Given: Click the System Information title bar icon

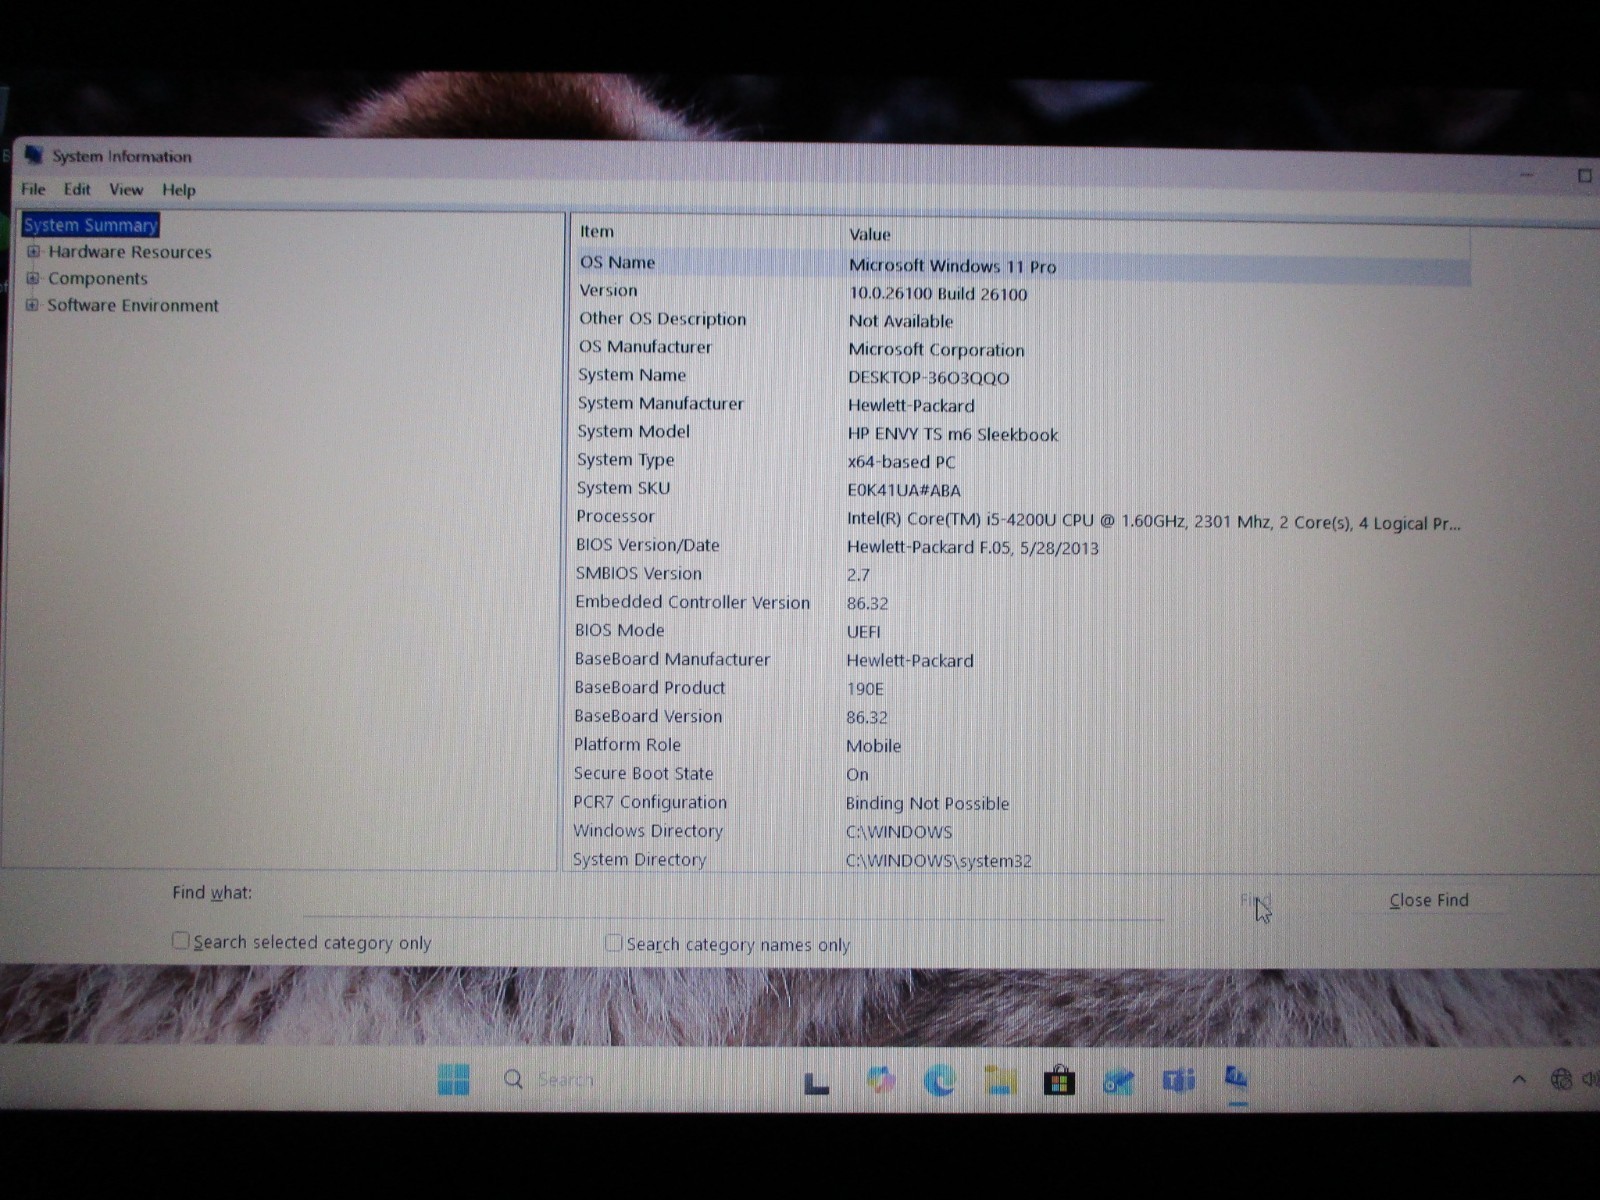Looking at the screenshot, I should pyautogui.click(x=34, y=154).
